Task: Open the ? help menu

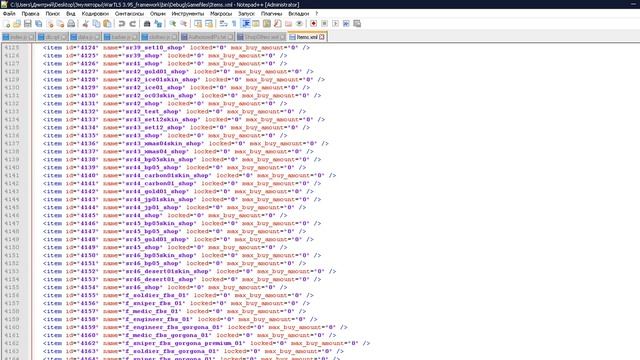Action: tap(317, 13)
